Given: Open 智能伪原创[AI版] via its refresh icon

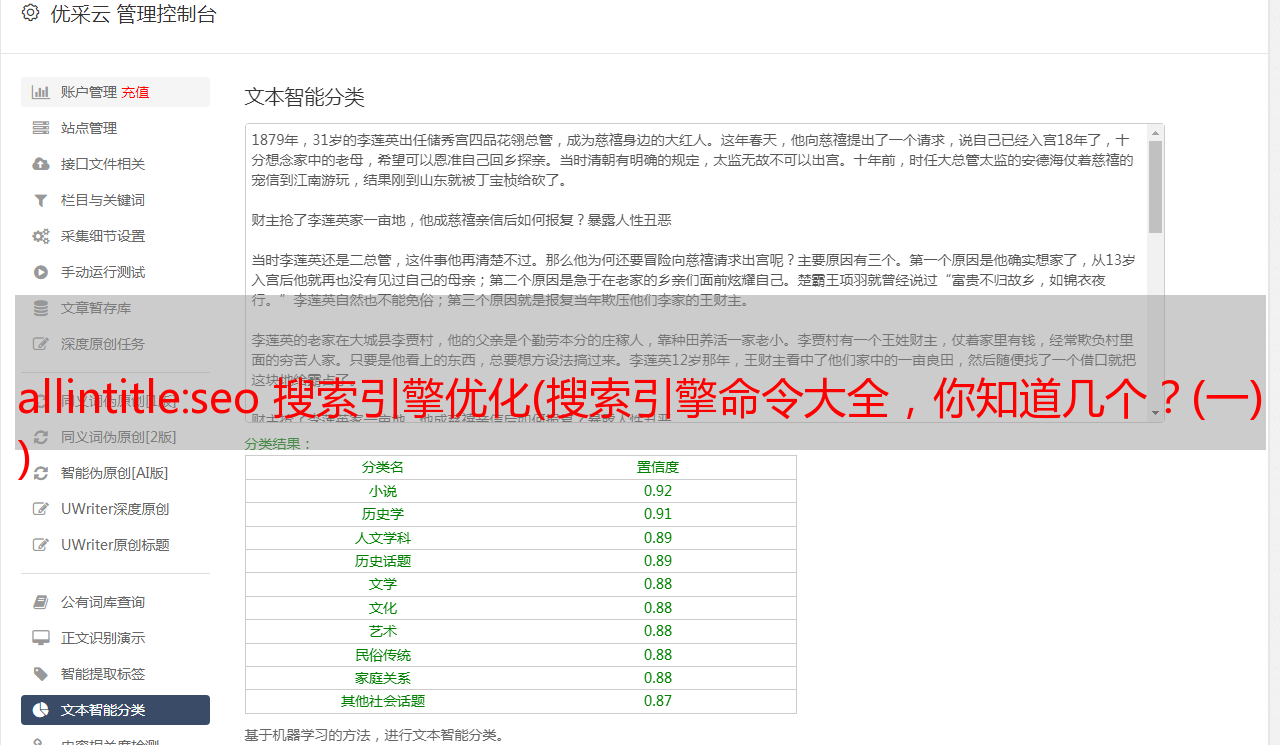Looking at the screenshot, I should point(41,473).
